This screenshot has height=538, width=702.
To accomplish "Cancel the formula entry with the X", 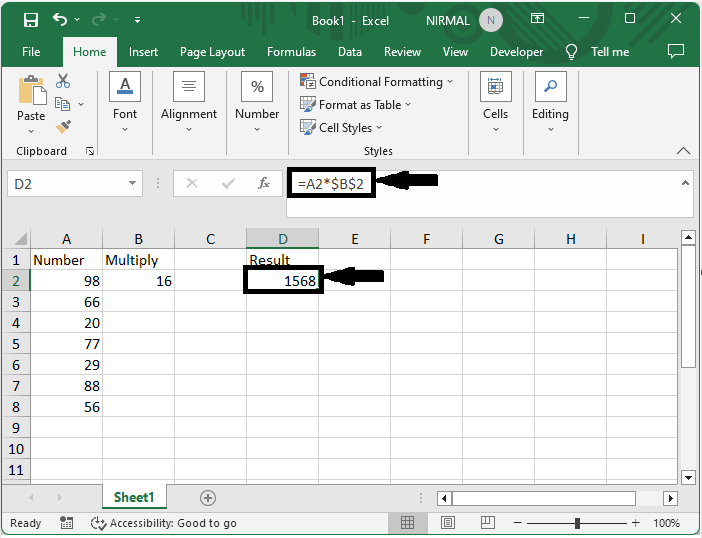I will [192, 183].
